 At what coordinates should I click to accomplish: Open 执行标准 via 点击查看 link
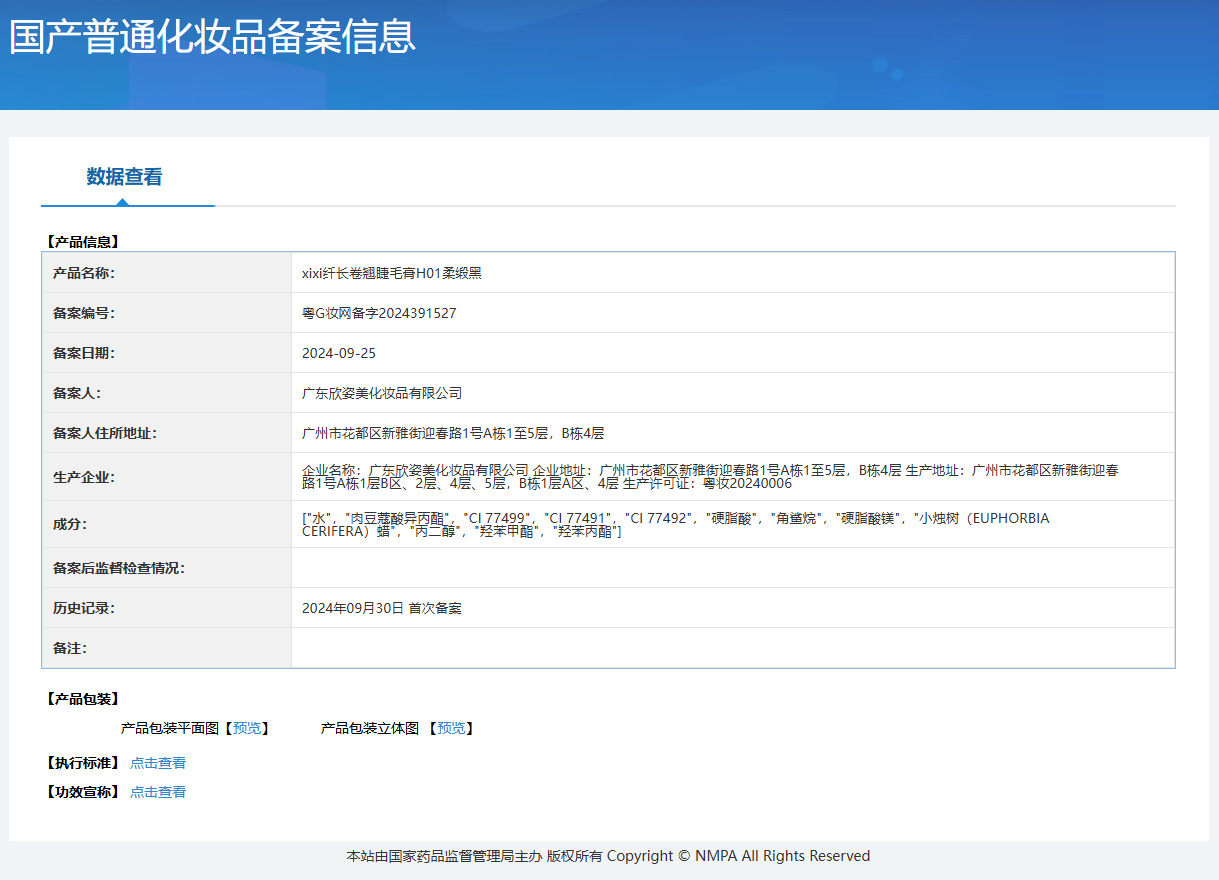158,762
